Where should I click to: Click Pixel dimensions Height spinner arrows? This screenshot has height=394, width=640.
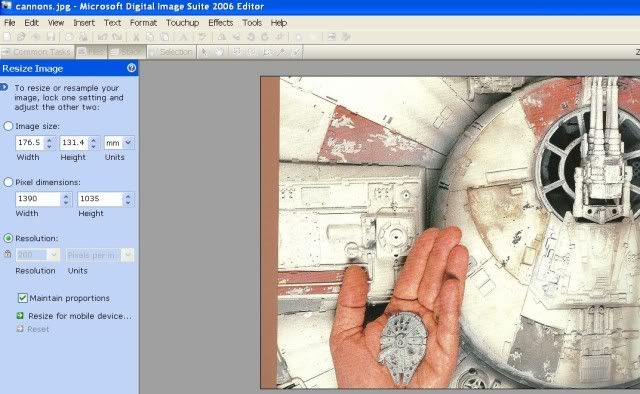pyautogui.click(x=128, y=199)
